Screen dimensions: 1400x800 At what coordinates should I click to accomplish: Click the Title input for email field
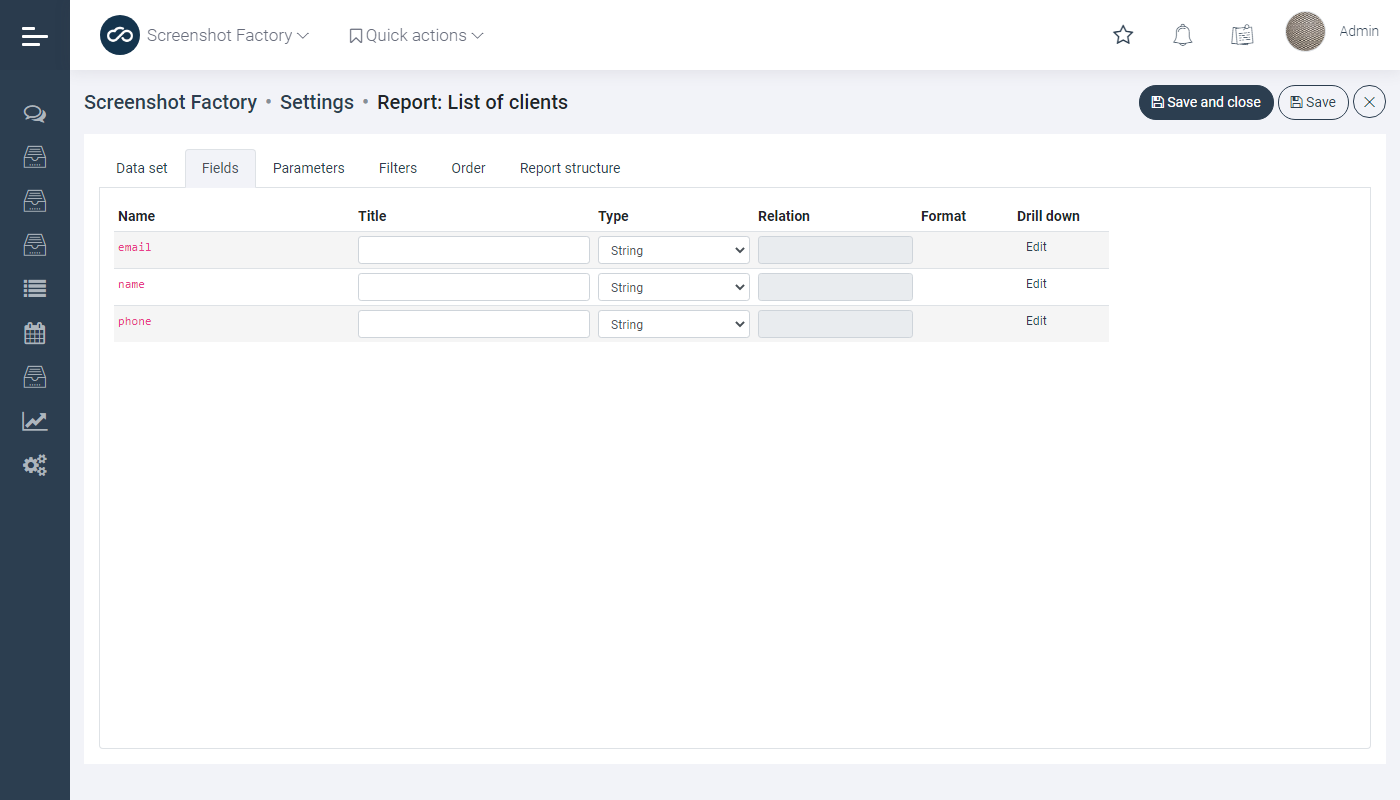[x=473, y=250]
